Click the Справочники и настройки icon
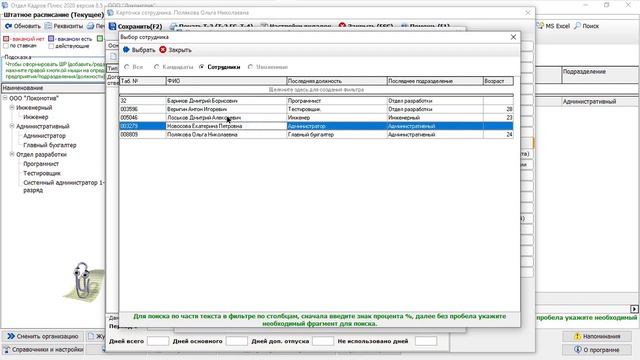640x360 pixels. click(7, 350)
